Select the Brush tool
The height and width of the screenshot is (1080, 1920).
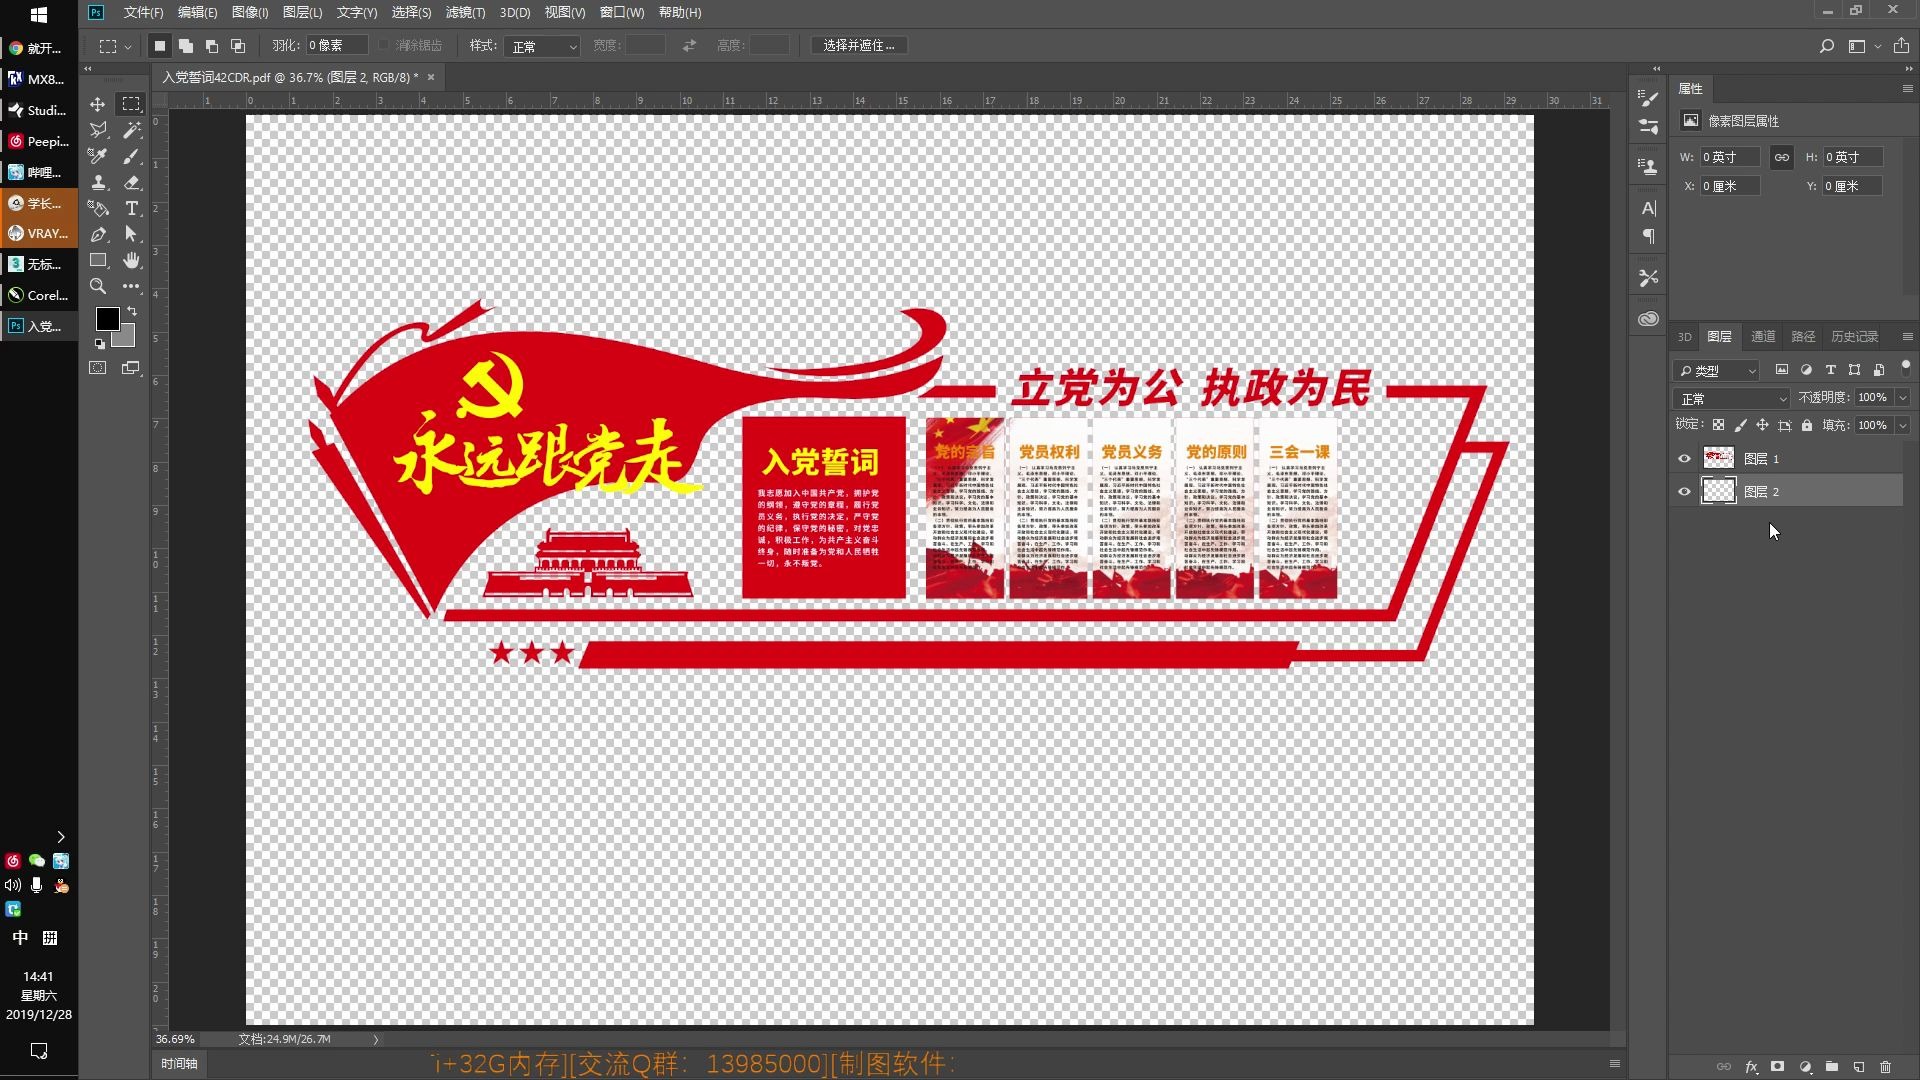click(x=131, y=156)
